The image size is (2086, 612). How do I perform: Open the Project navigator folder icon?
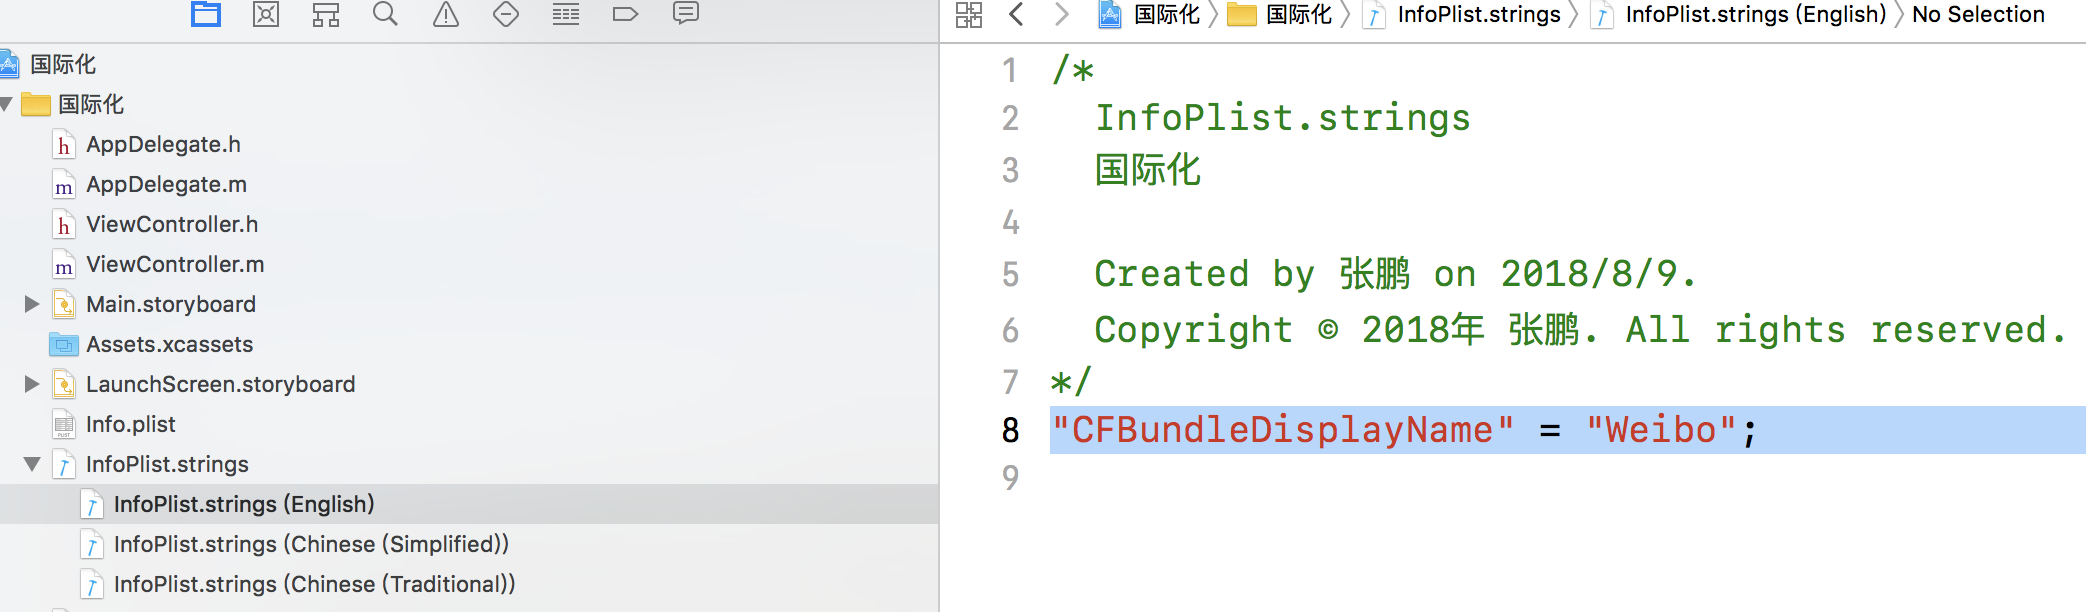pyautogui.click(x=206, y=14)
